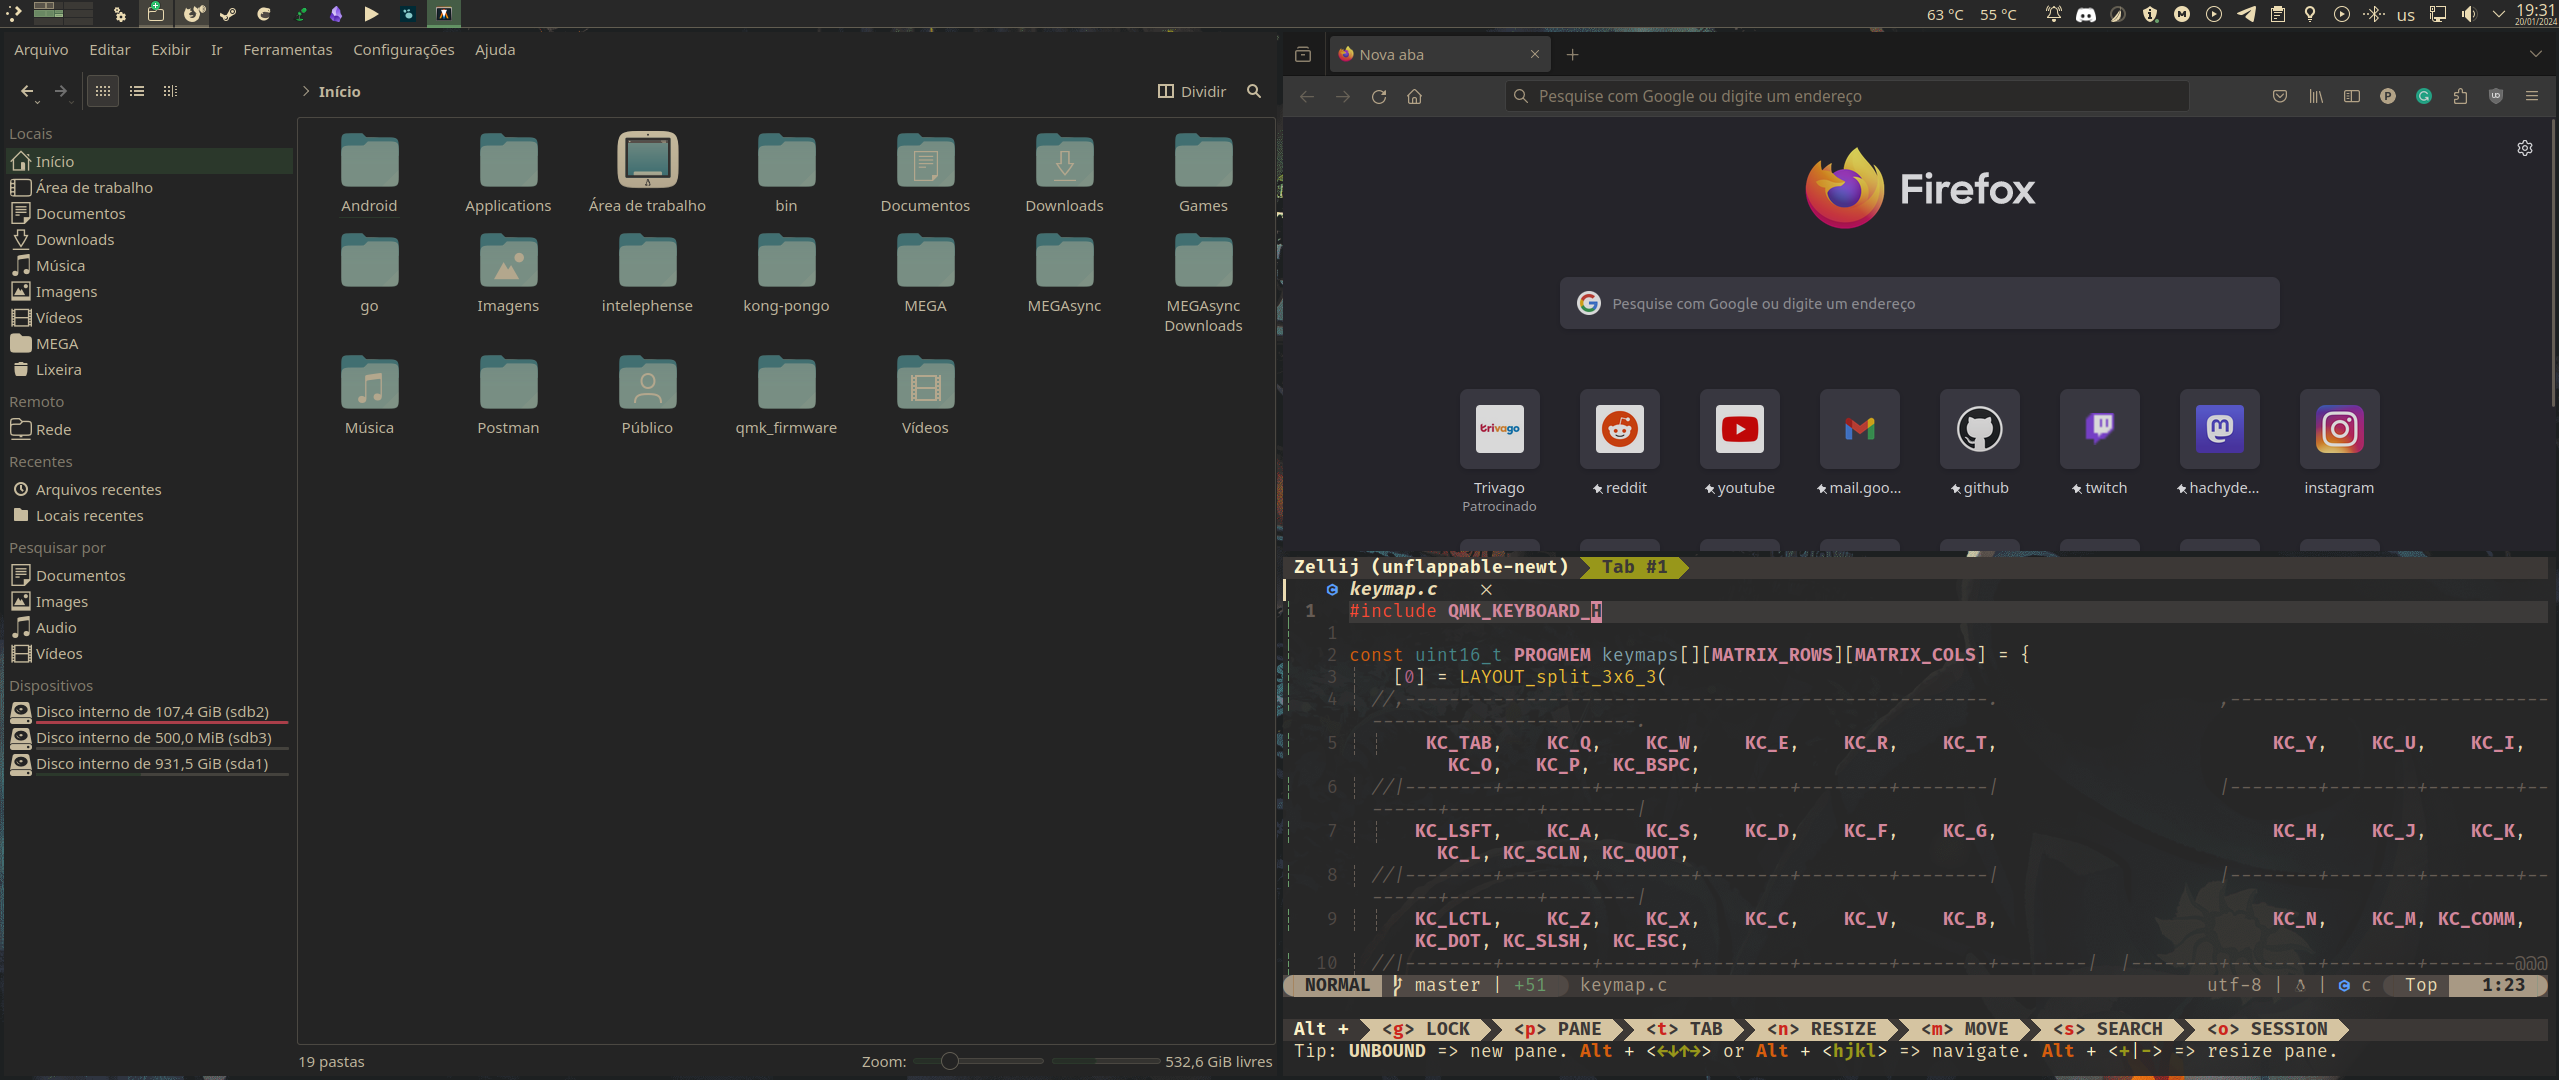Open Editar menu in Dolphin

click(110, 49)
